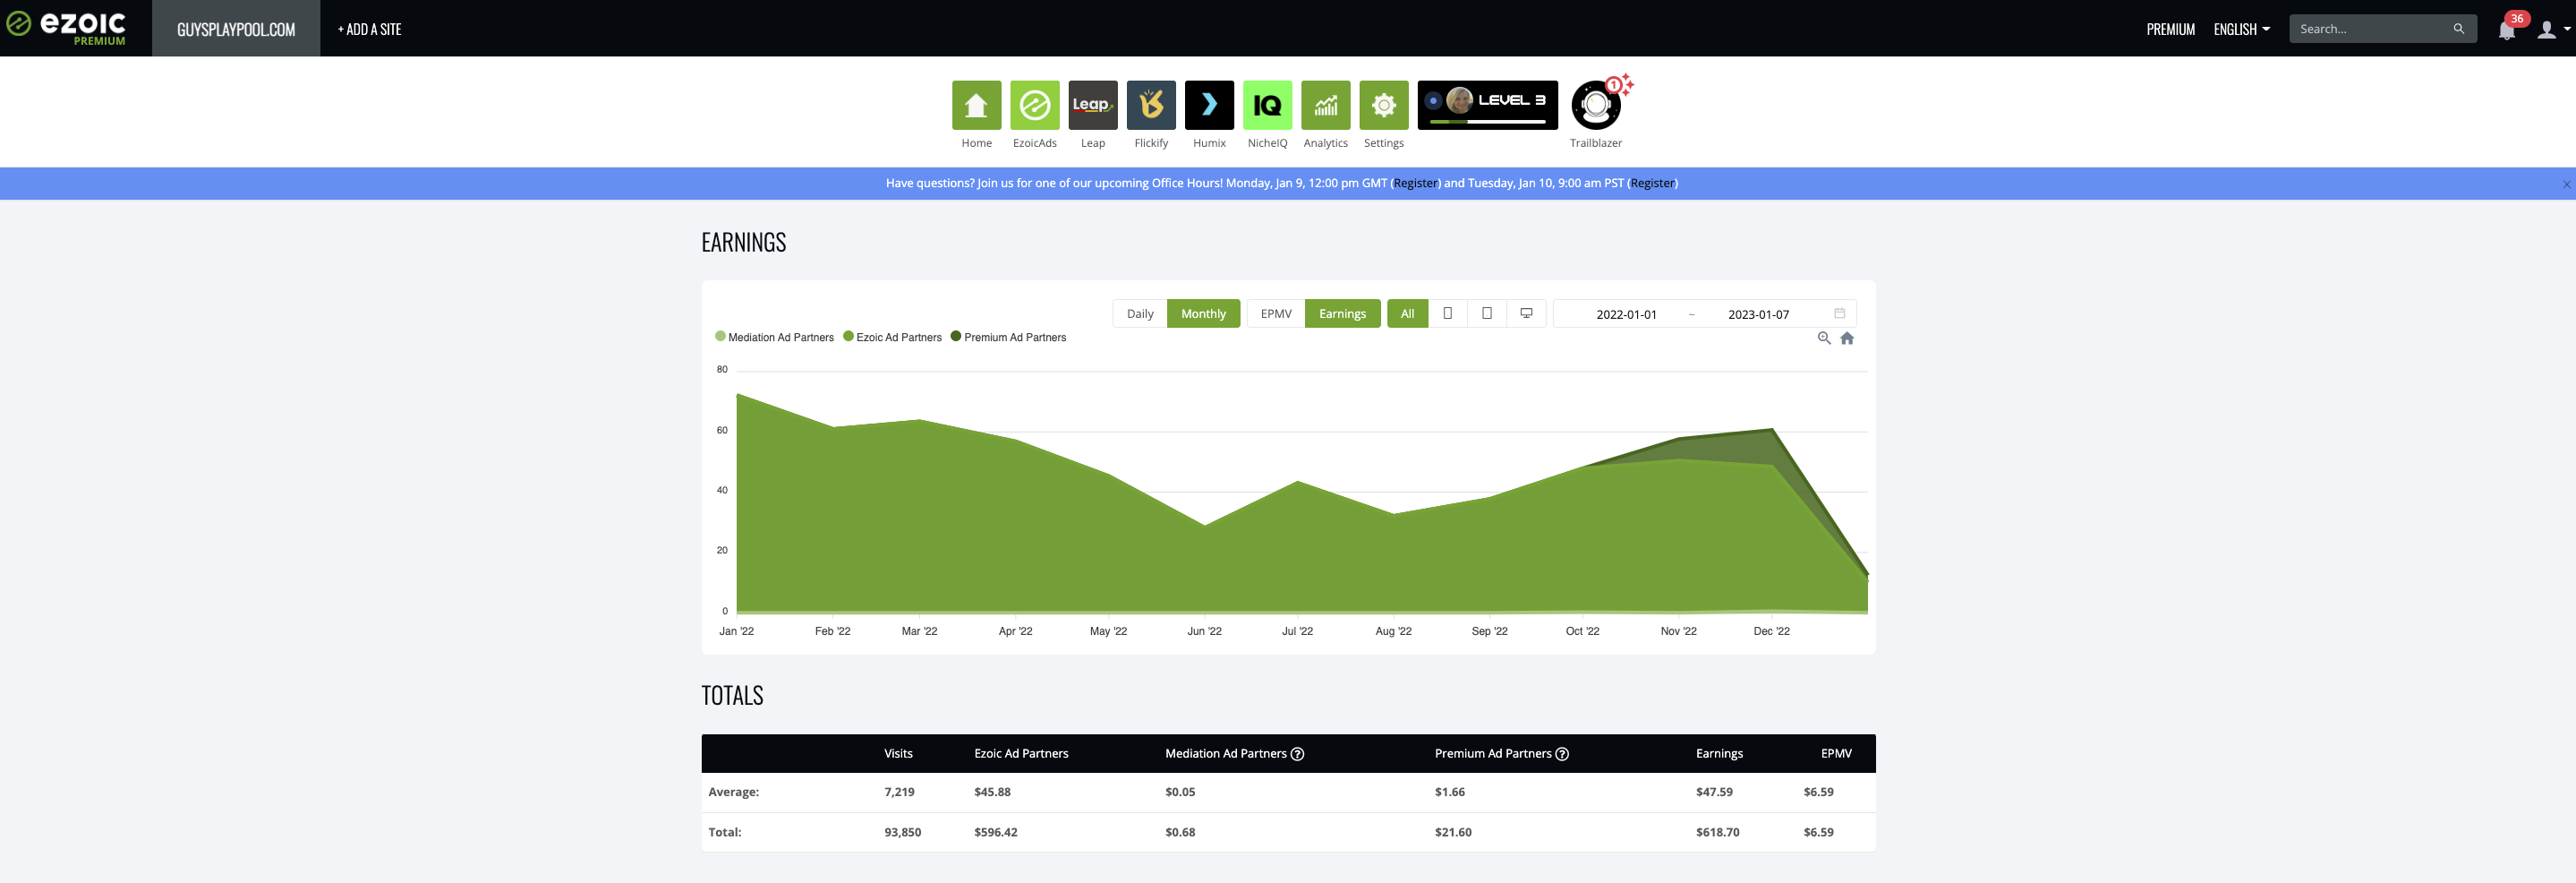Open the Flickify app icon

click(x=1151, y=105)
